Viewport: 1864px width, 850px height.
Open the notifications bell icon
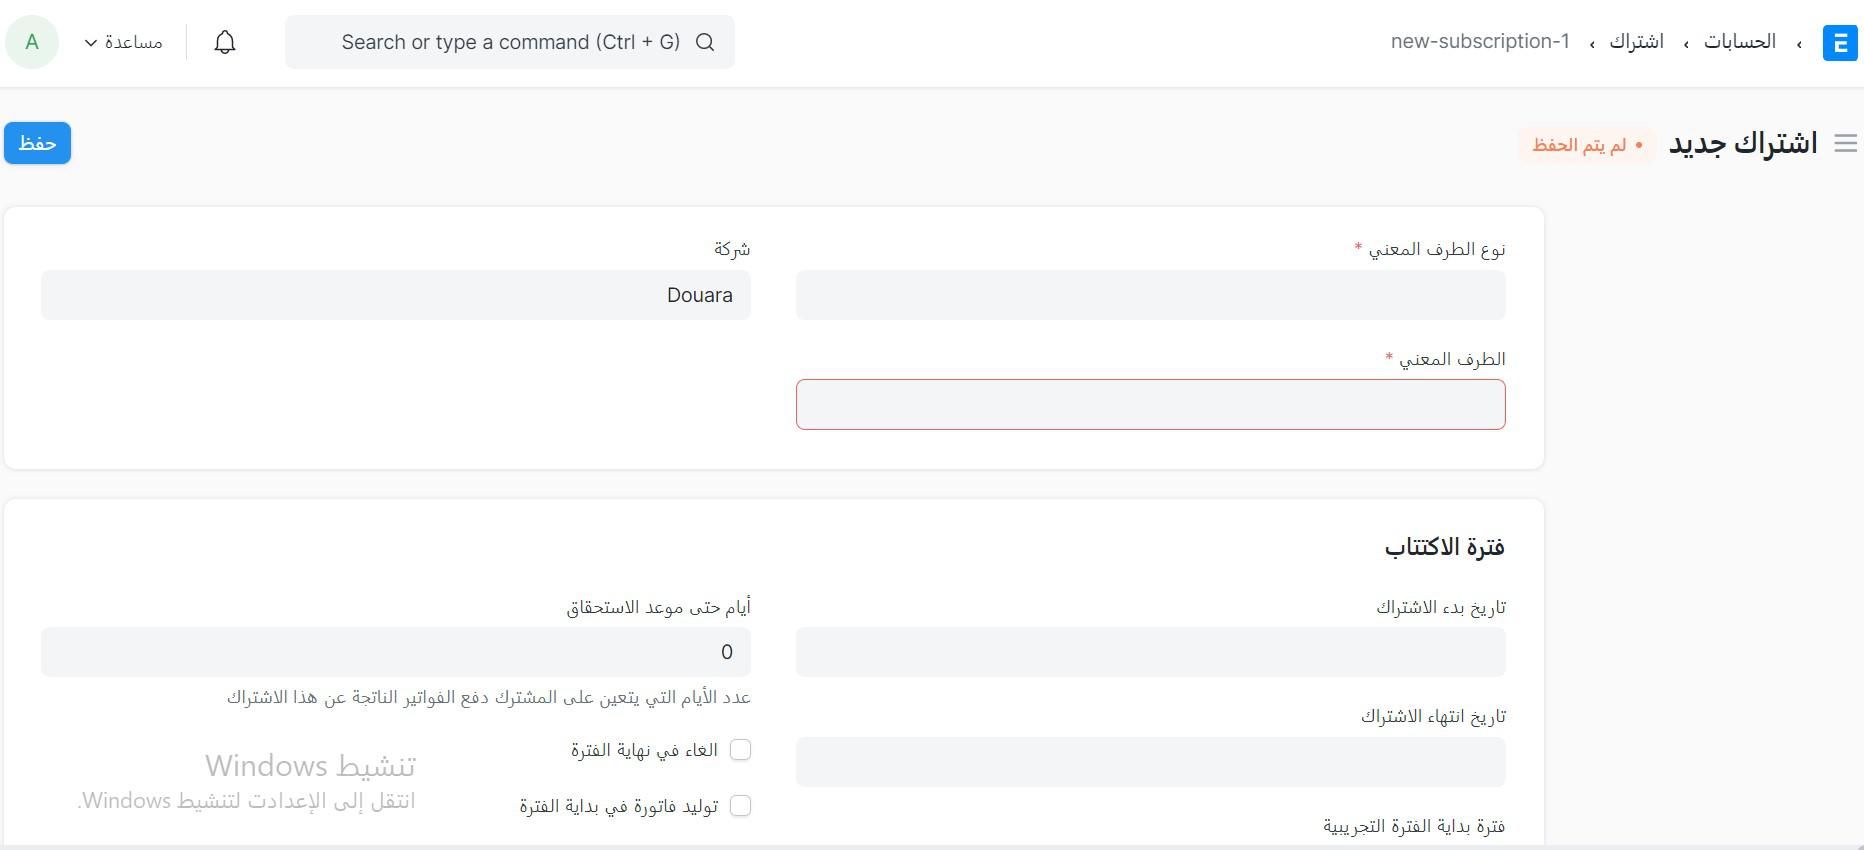click(225, 42)
